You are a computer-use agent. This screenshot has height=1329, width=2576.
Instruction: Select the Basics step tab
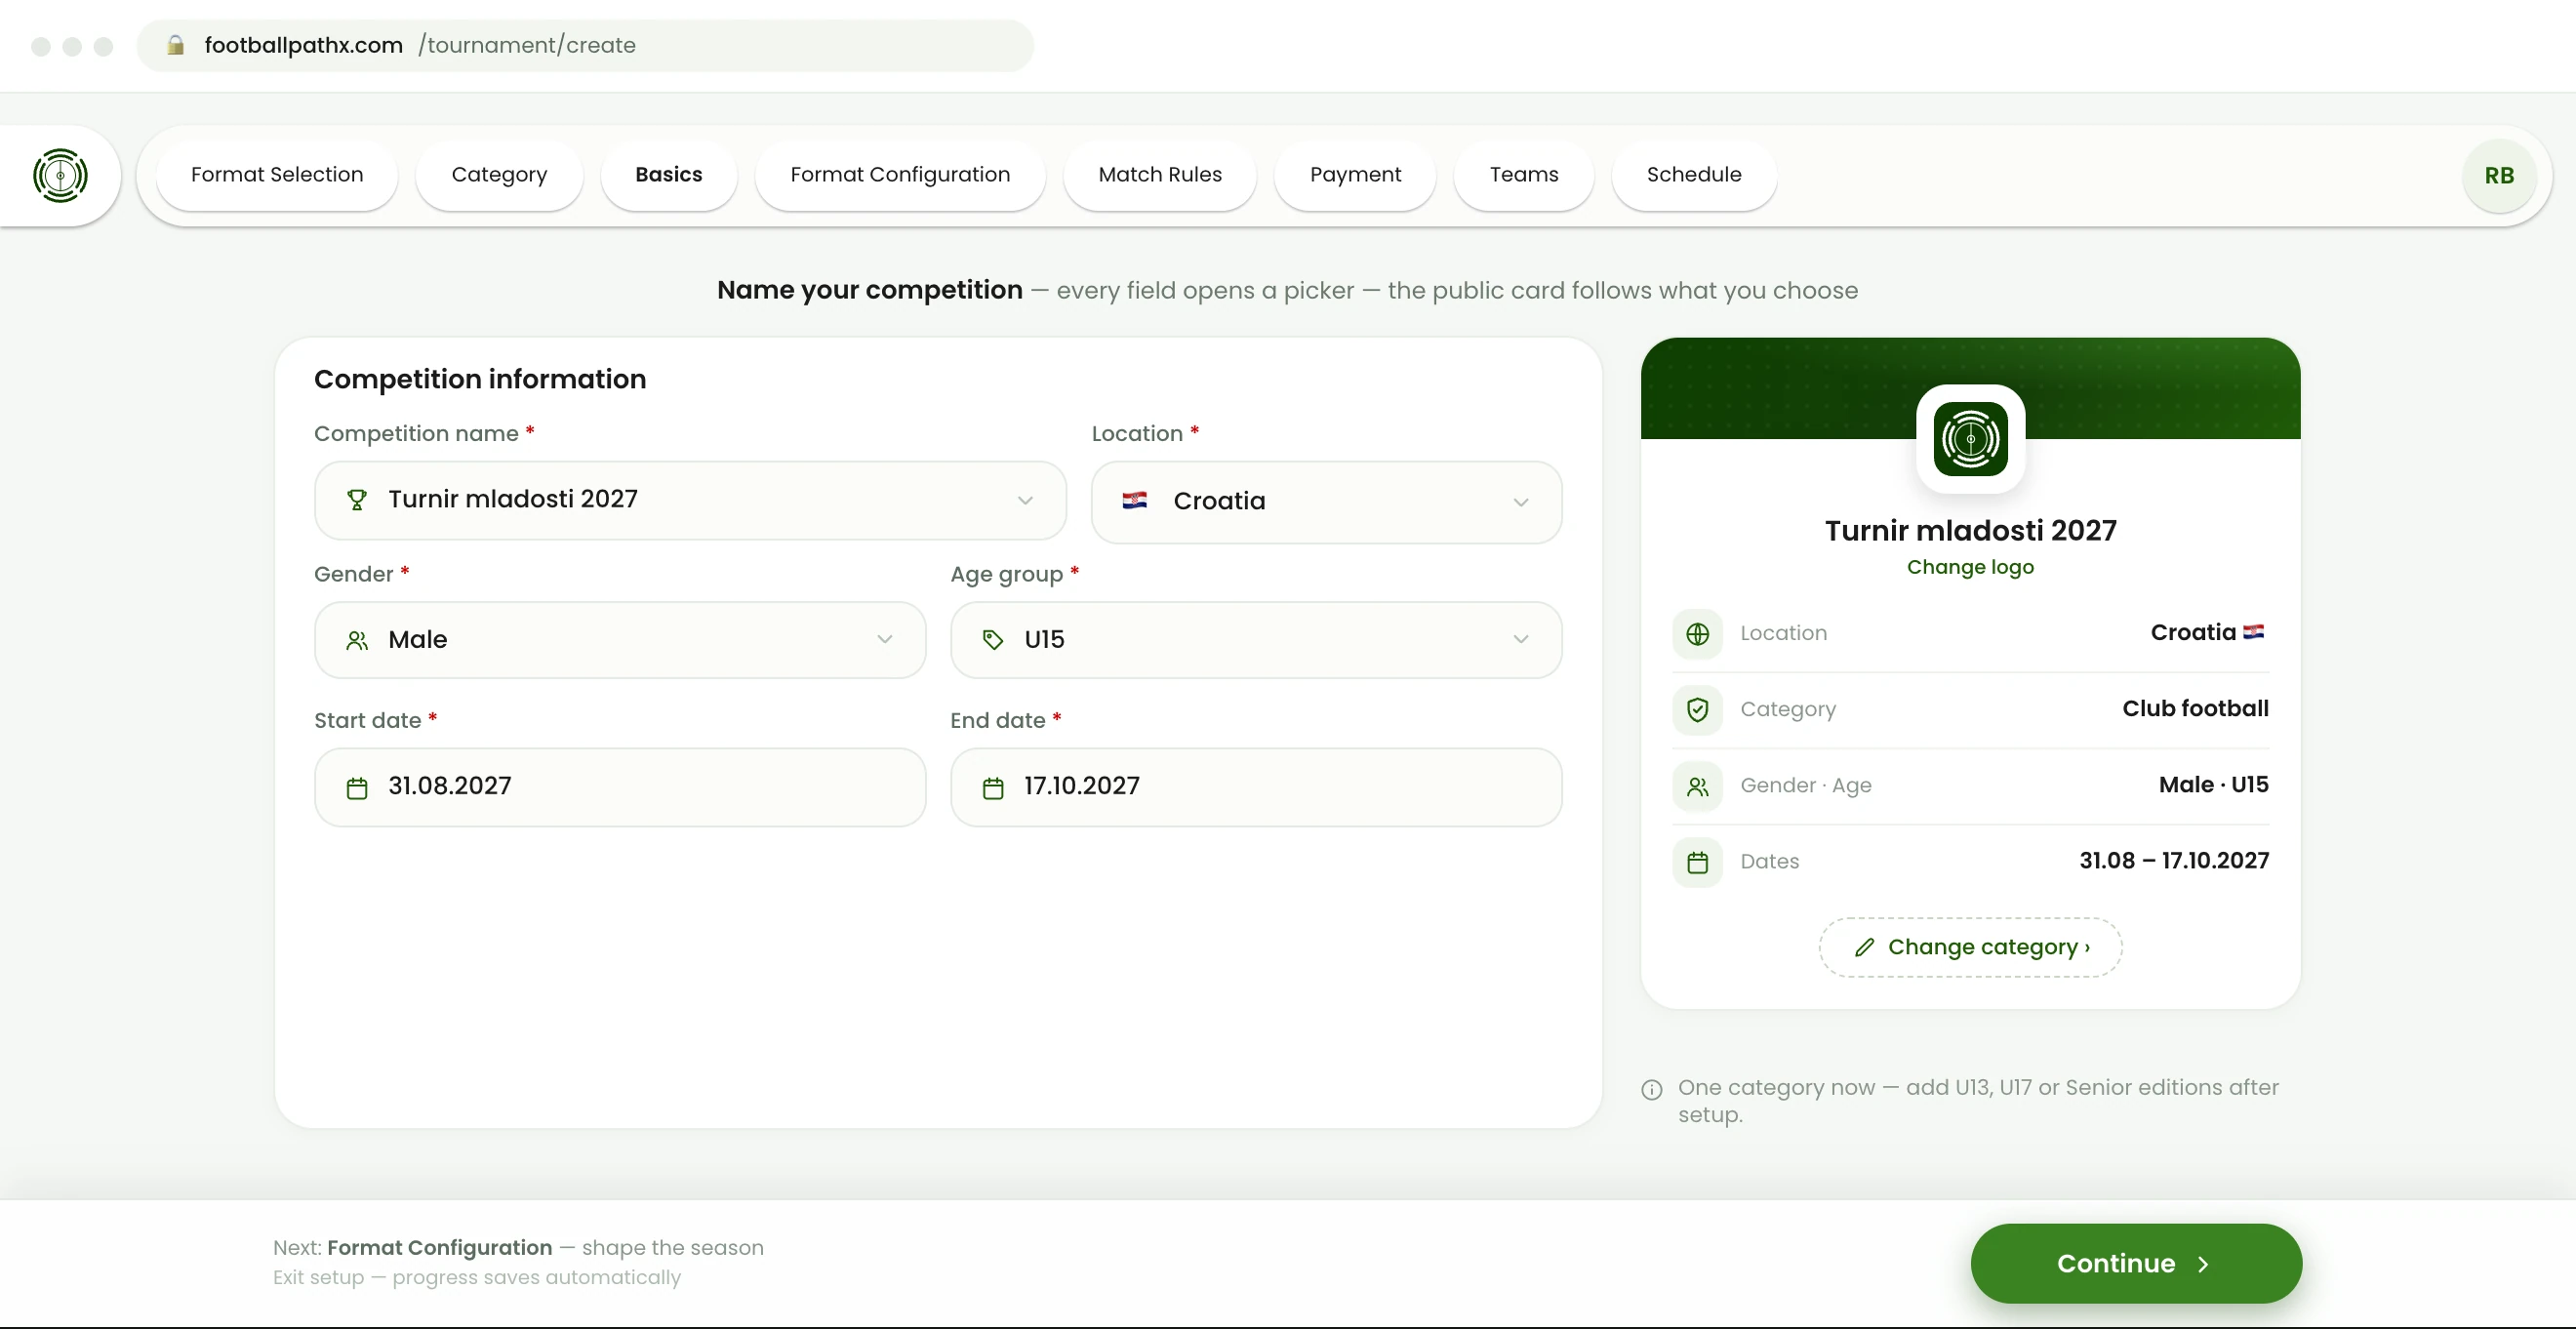pyautogui.click(x=669, y=175)
